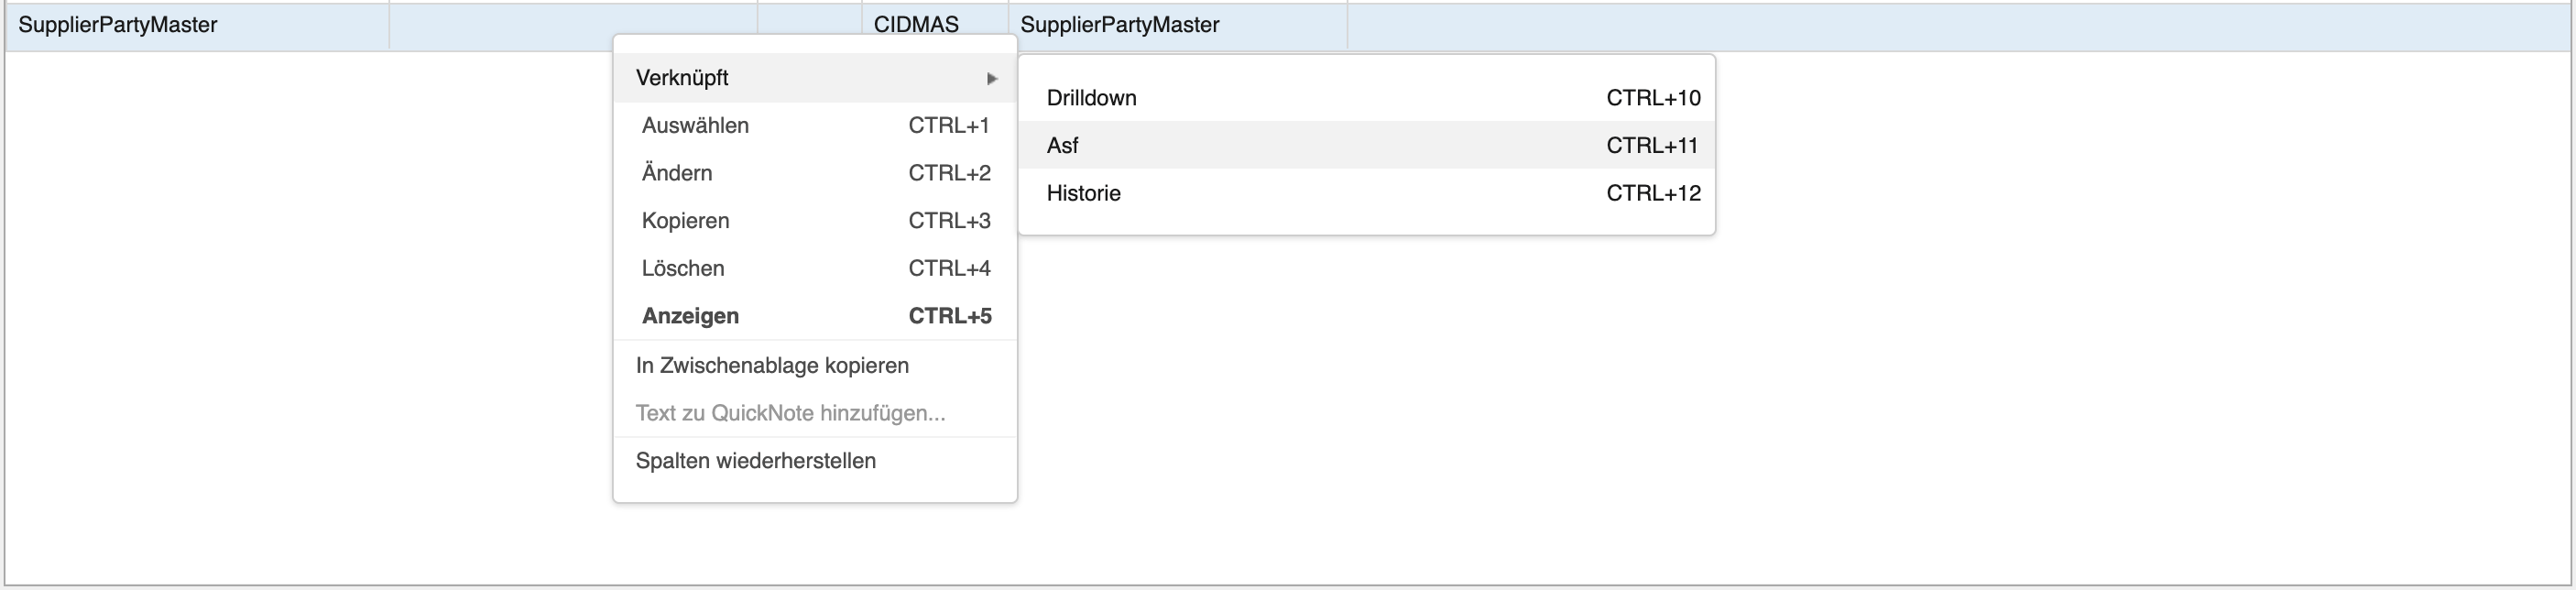The height and width of the screenshot is (590, 2576).
Task: Select the Ändern menu option
Action: (x=677, y=173)
